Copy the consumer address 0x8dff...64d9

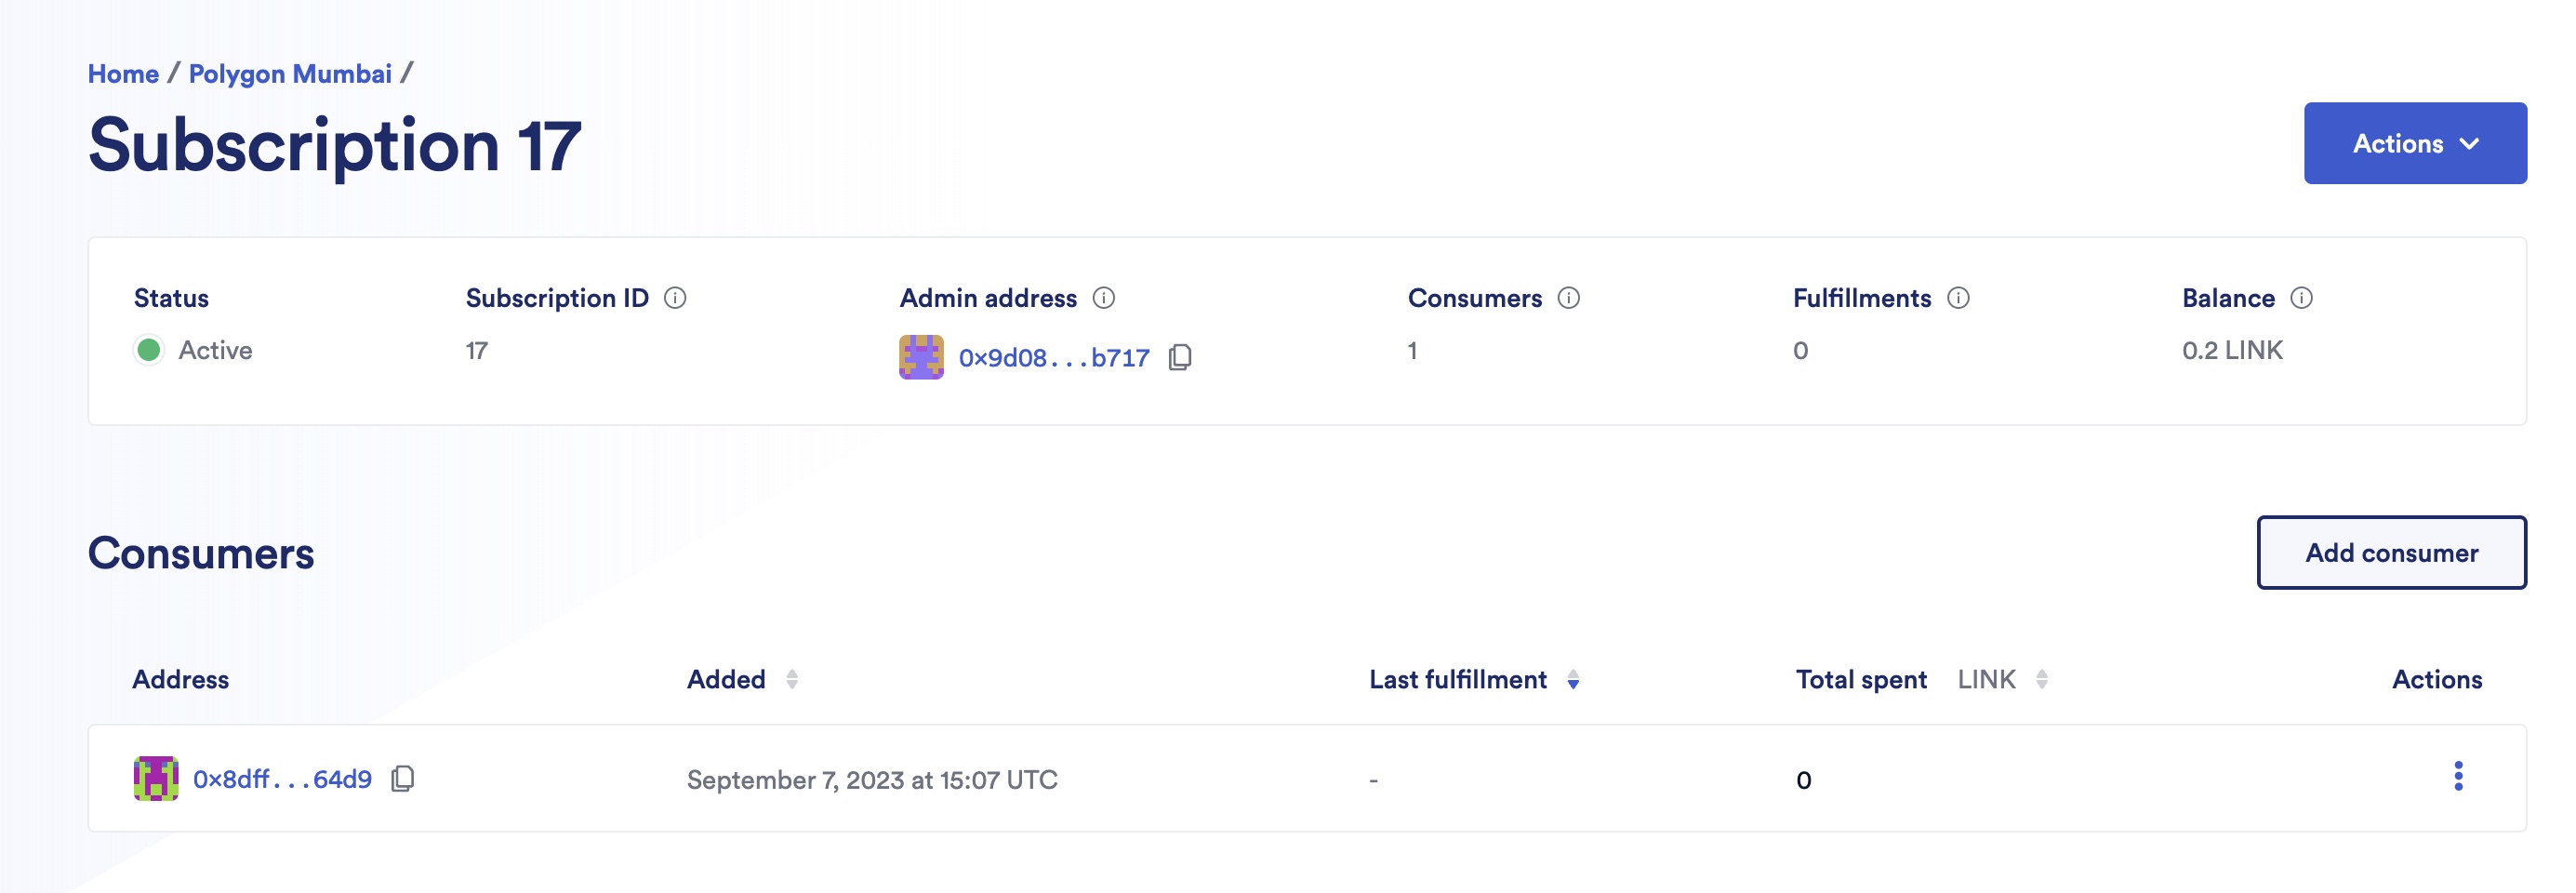click(404, 779)
